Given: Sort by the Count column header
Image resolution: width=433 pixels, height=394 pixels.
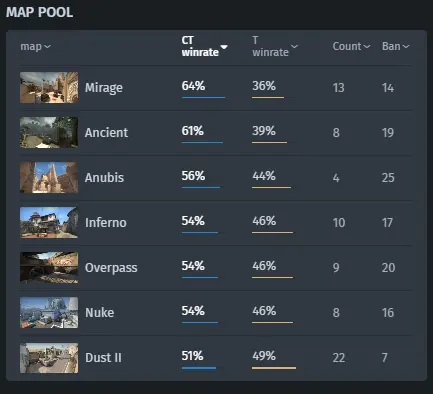Looking at the screenshot, I should click(x=351, y=46).
